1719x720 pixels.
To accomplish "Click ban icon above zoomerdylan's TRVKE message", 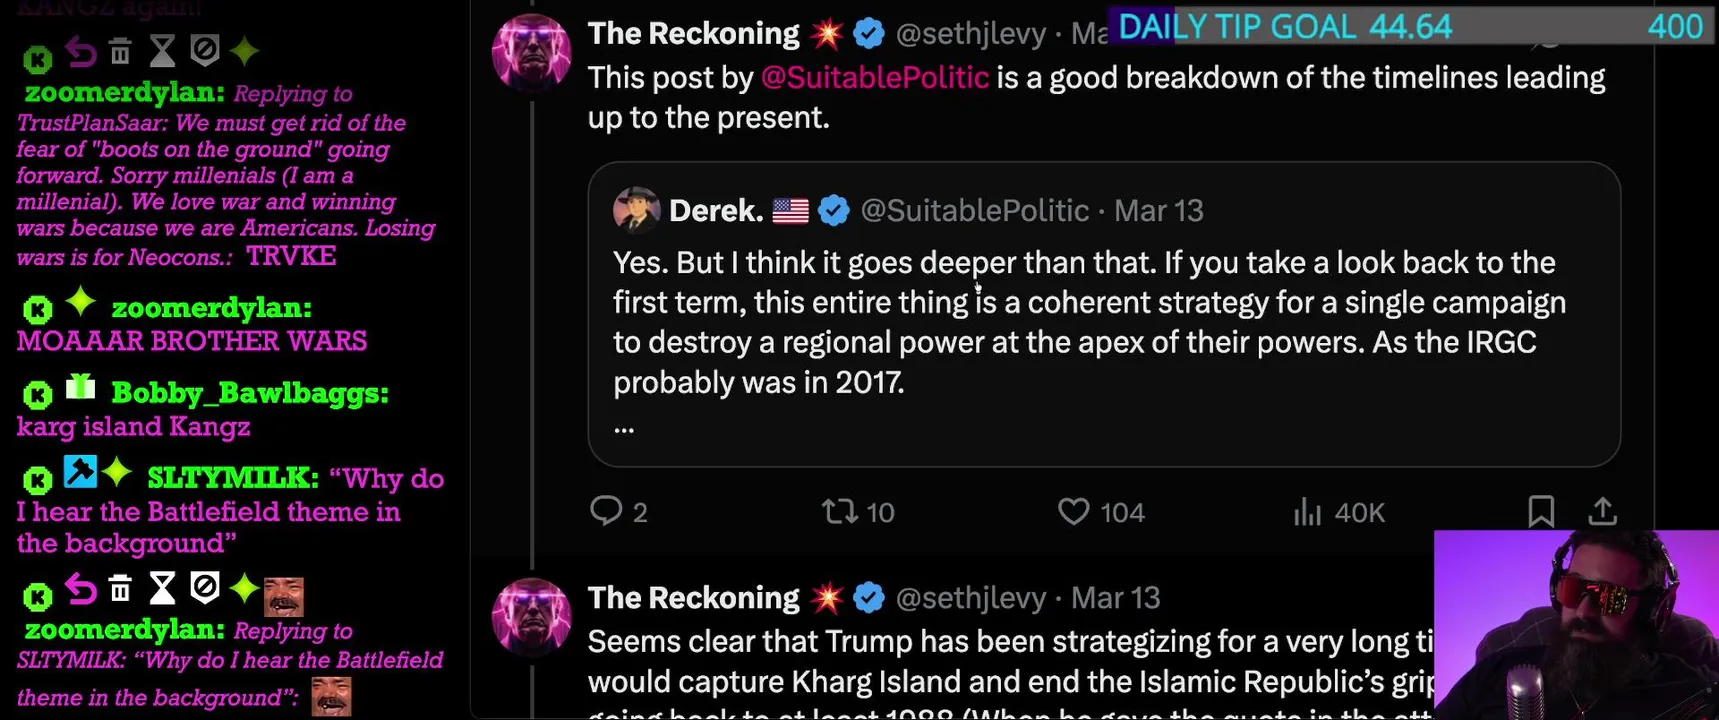I will click(x=204, y=50).
